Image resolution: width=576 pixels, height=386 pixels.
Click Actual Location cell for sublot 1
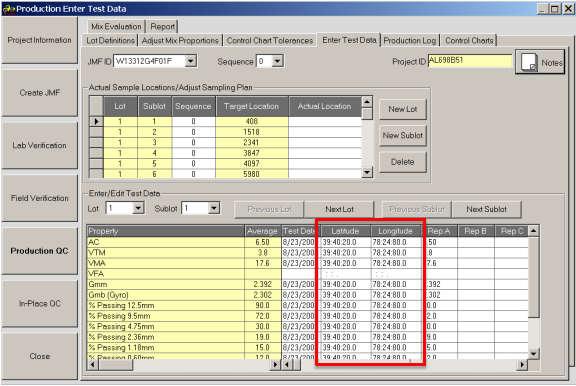(x=325, y=122)
